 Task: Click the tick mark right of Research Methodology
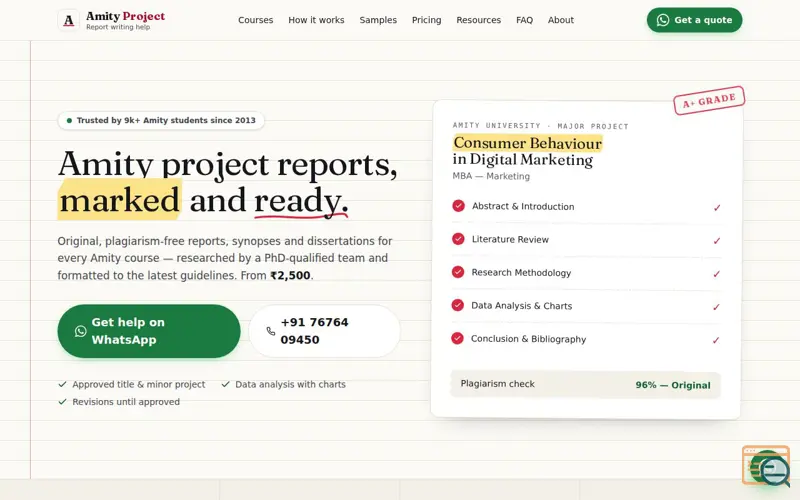(x=717, y=274)
